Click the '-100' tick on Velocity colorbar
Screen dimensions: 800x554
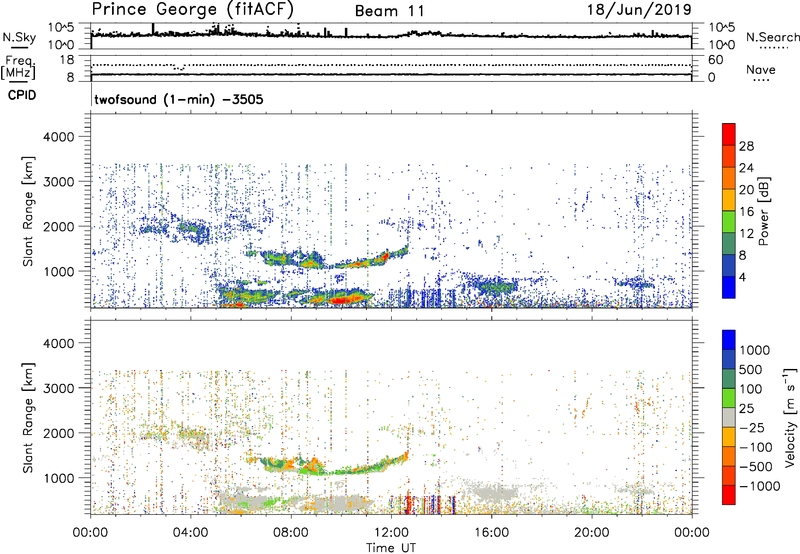755,447
